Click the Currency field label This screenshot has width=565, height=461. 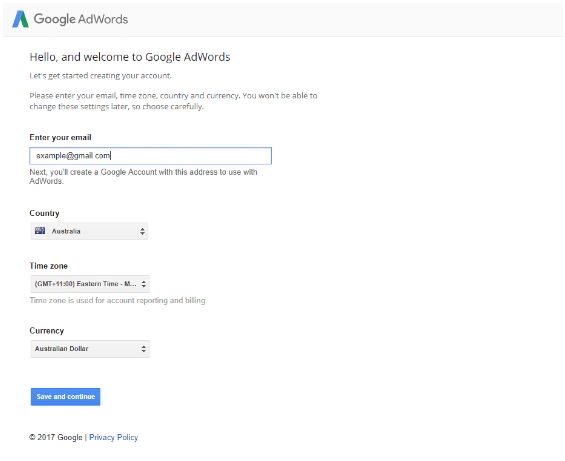(x=47, y=331)
